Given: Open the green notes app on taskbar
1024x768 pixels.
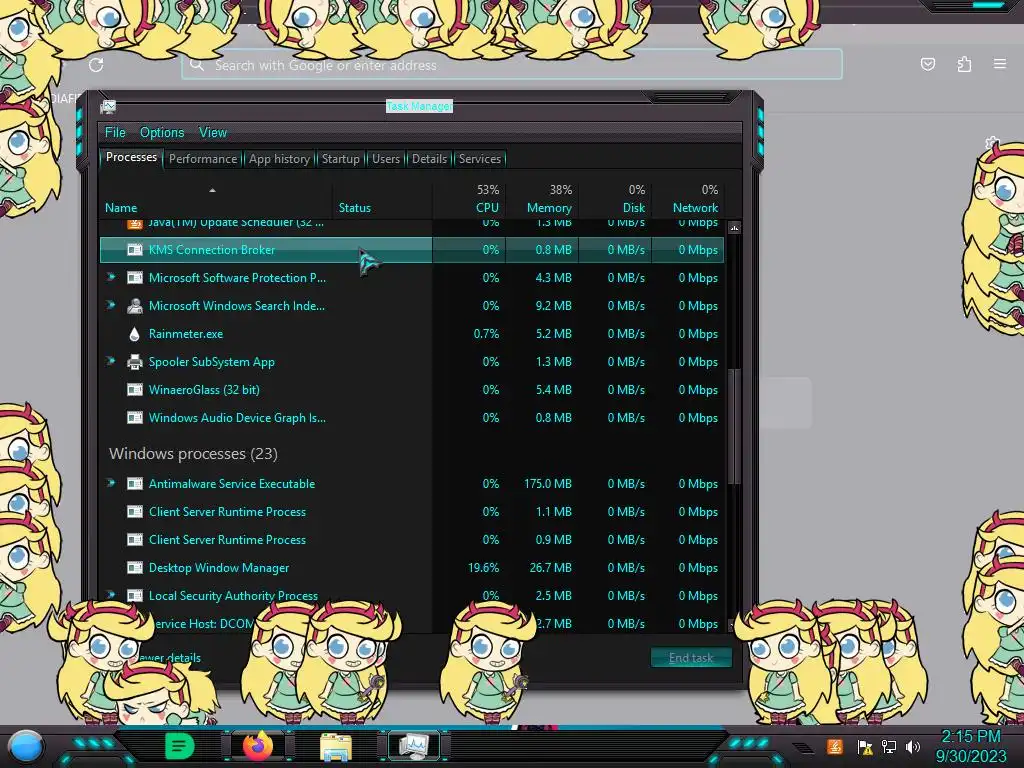Looking at the screenshot, I should click(x=179, y=746).
